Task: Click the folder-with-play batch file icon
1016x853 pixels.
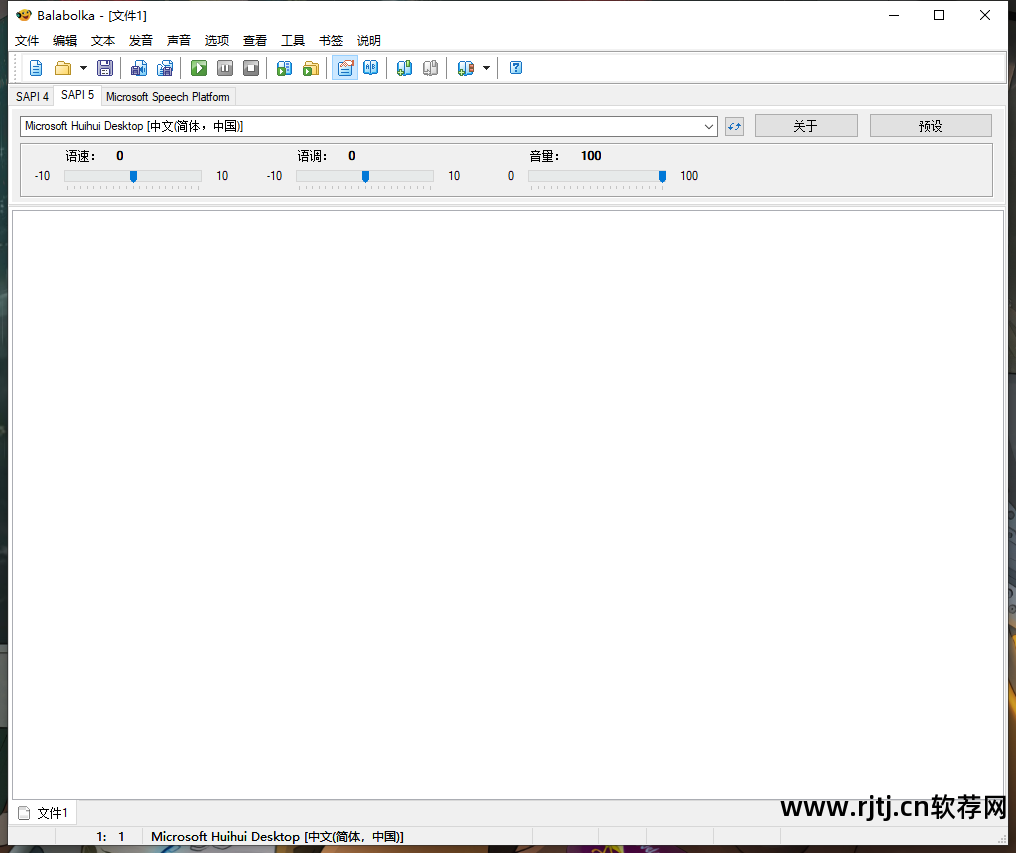Action: click(x=311, y=68)
